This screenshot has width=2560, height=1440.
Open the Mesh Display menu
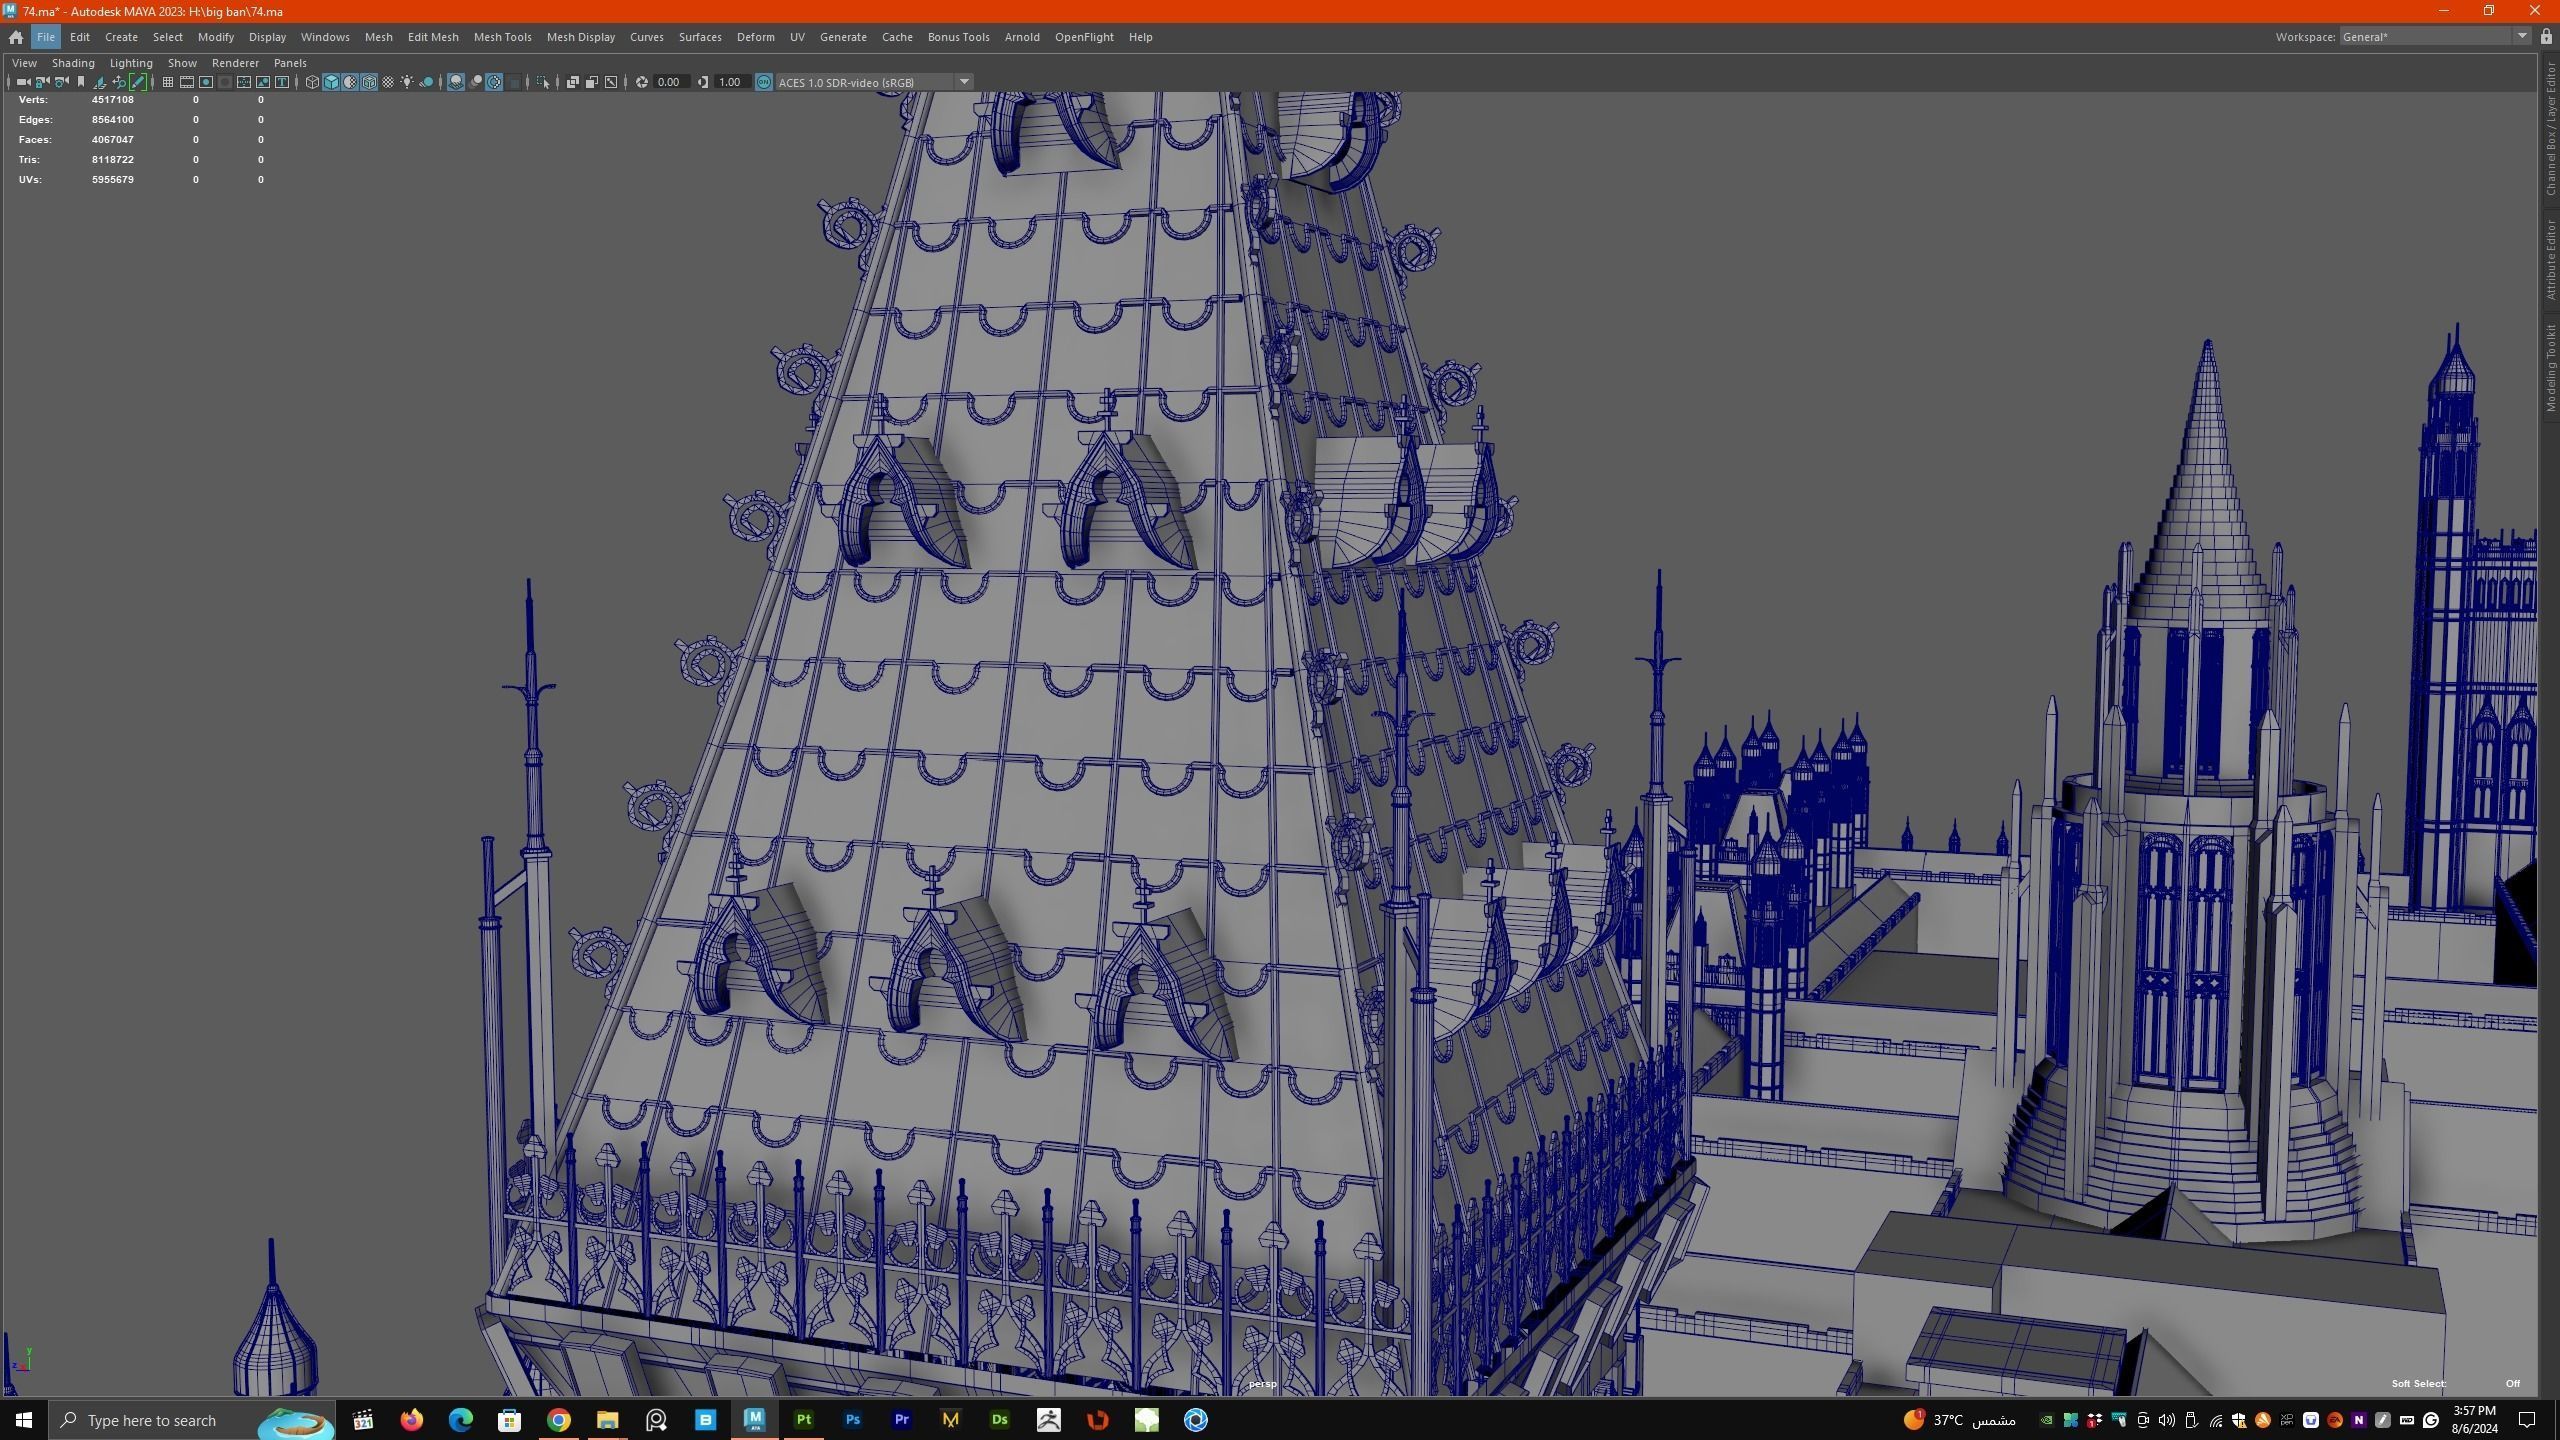click(x=580, y=37)
